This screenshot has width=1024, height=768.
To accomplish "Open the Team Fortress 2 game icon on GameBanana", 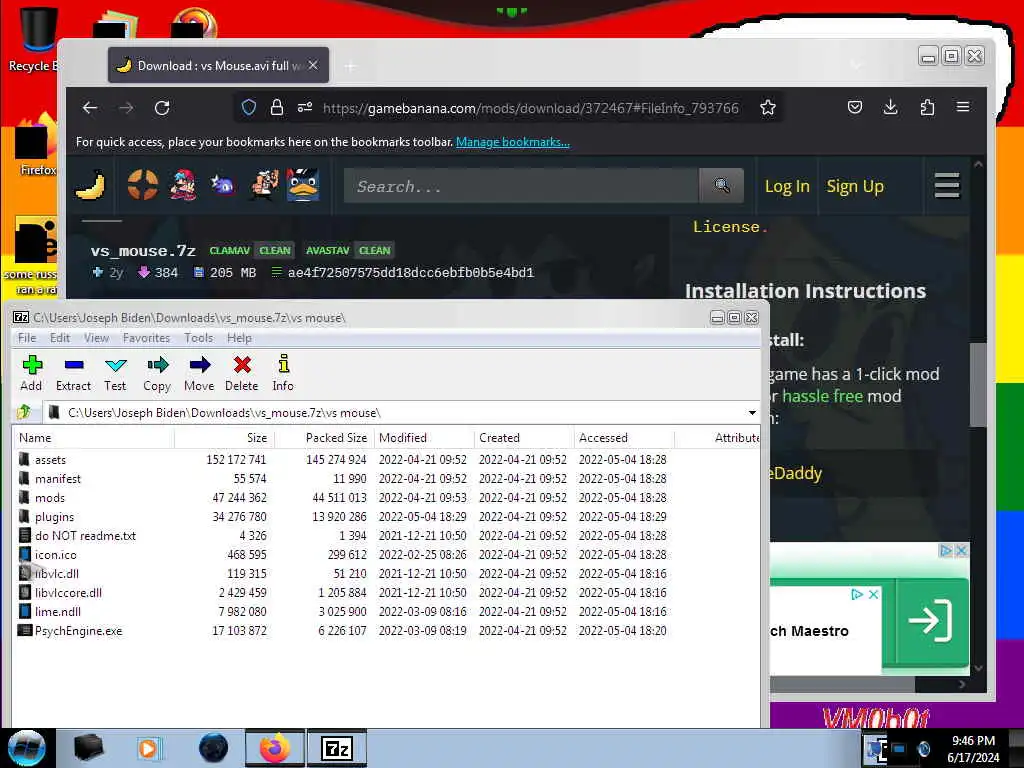I will [142, 185].
